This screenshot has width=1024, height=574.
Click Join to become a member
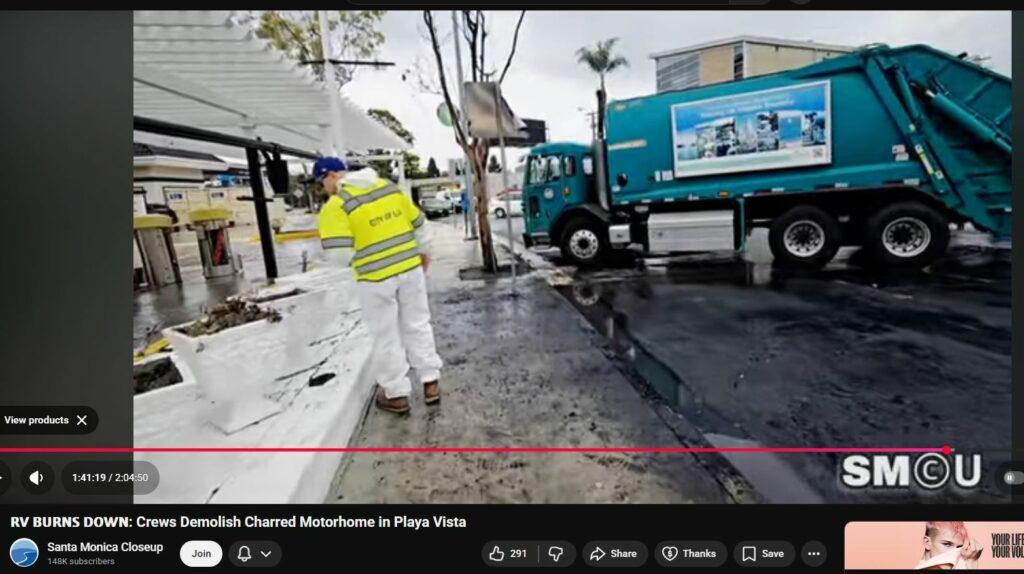(x=201, y=554)
